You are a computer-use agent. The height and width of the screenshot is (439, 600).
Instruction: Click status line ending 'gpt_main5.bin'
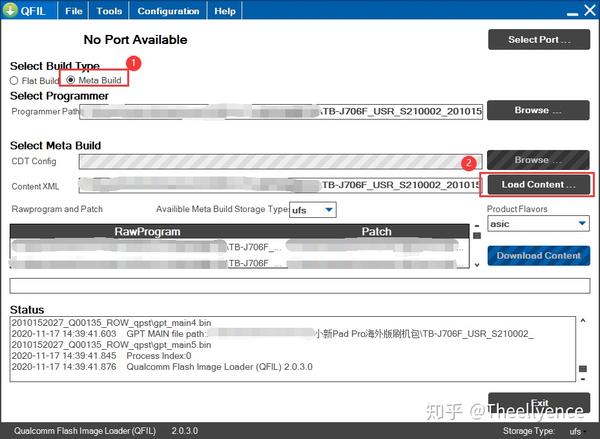point(111,345)
